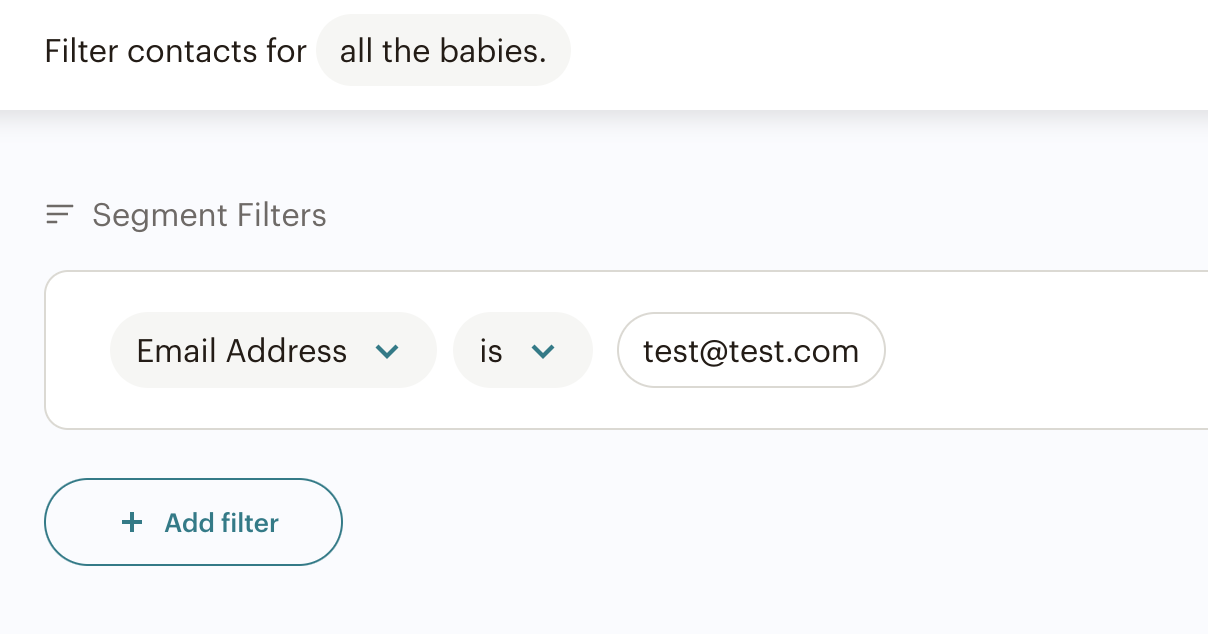Click the "Email Address" label text
Image resolution: width=1208 pixels, height=634 pixels.
242,351
